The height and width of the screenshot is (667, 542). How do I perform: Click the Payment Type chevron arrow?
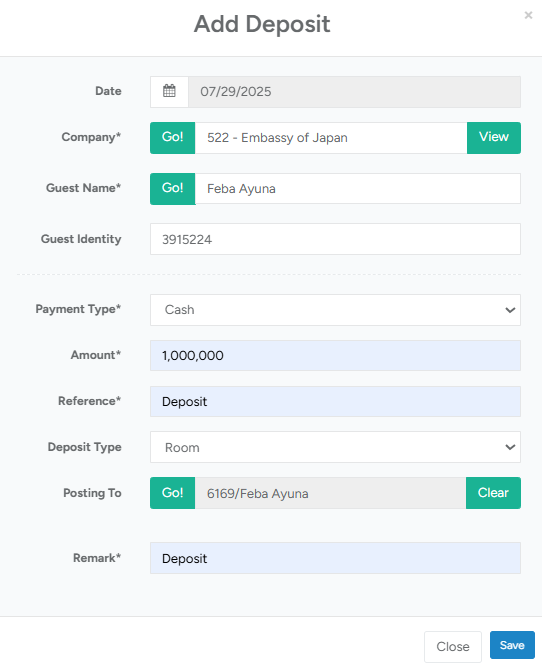pos(510,310)
